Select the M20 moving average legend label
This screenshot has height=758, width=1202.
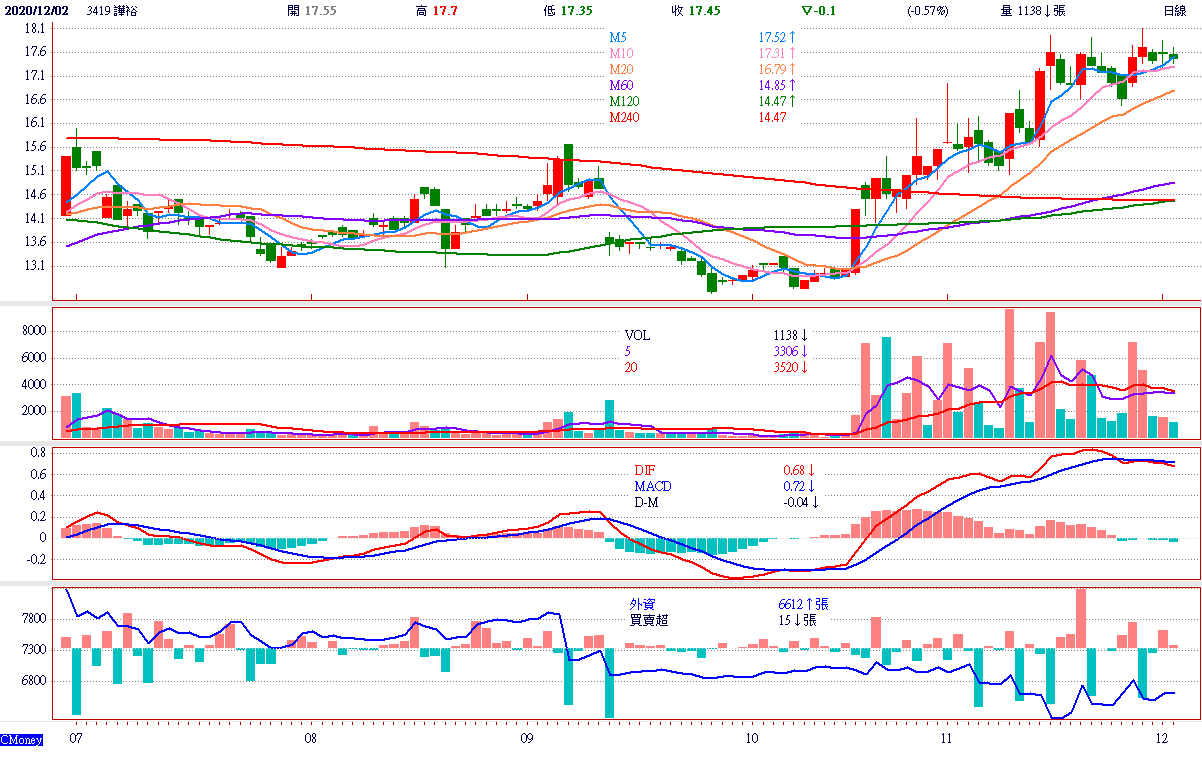[621, 69]
